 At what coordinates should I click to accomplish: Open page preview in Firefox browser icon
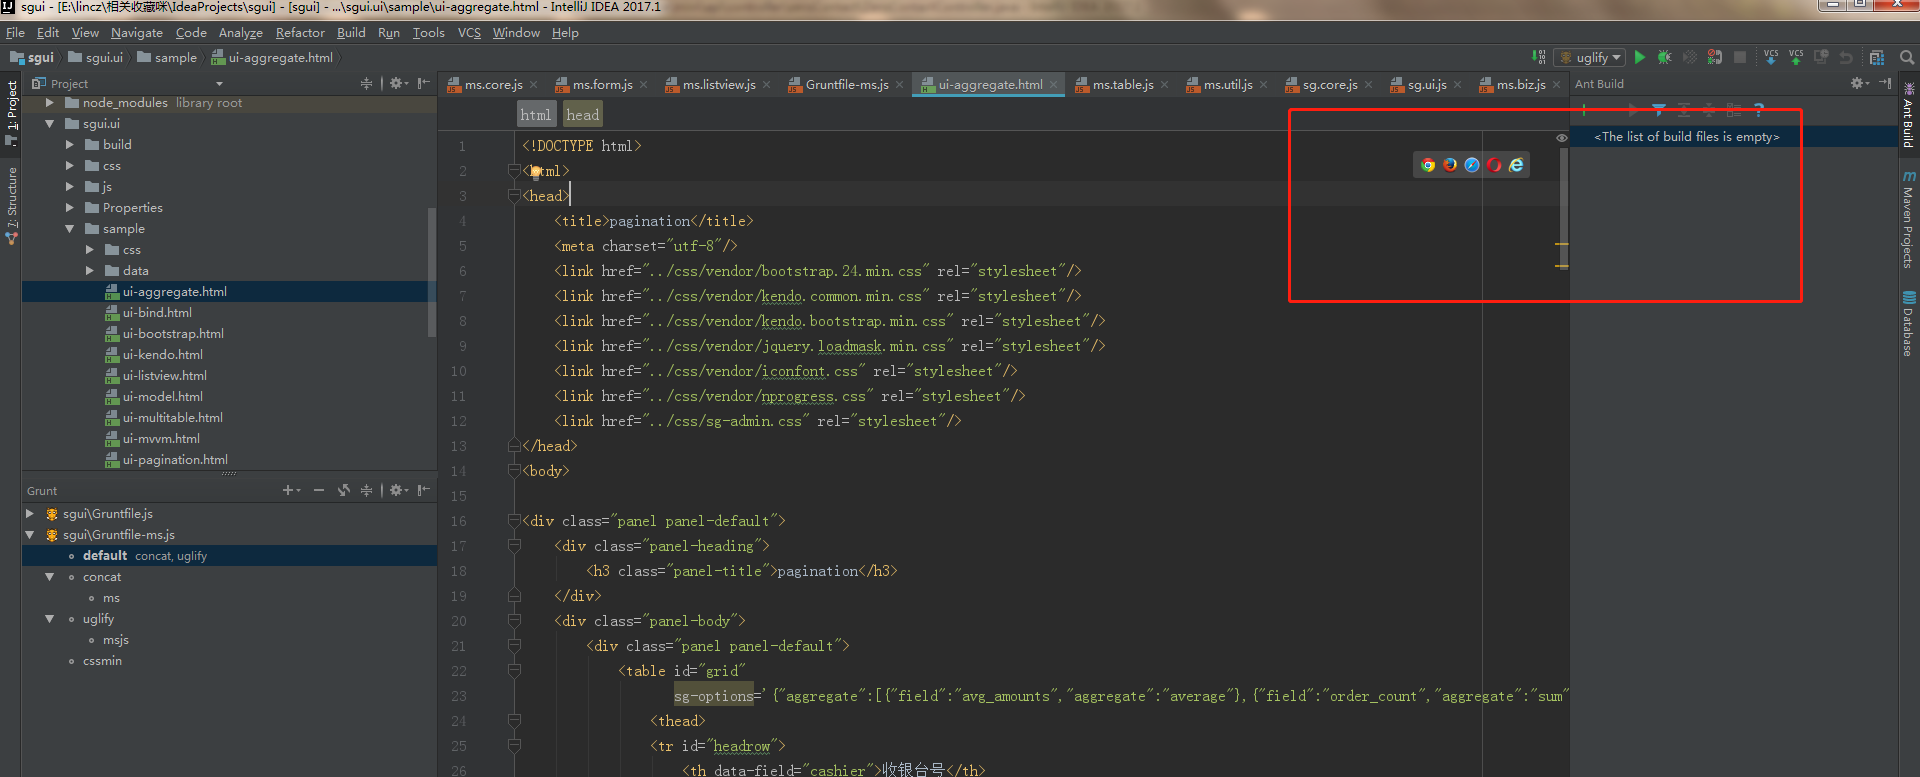[x=1450, y=165]
